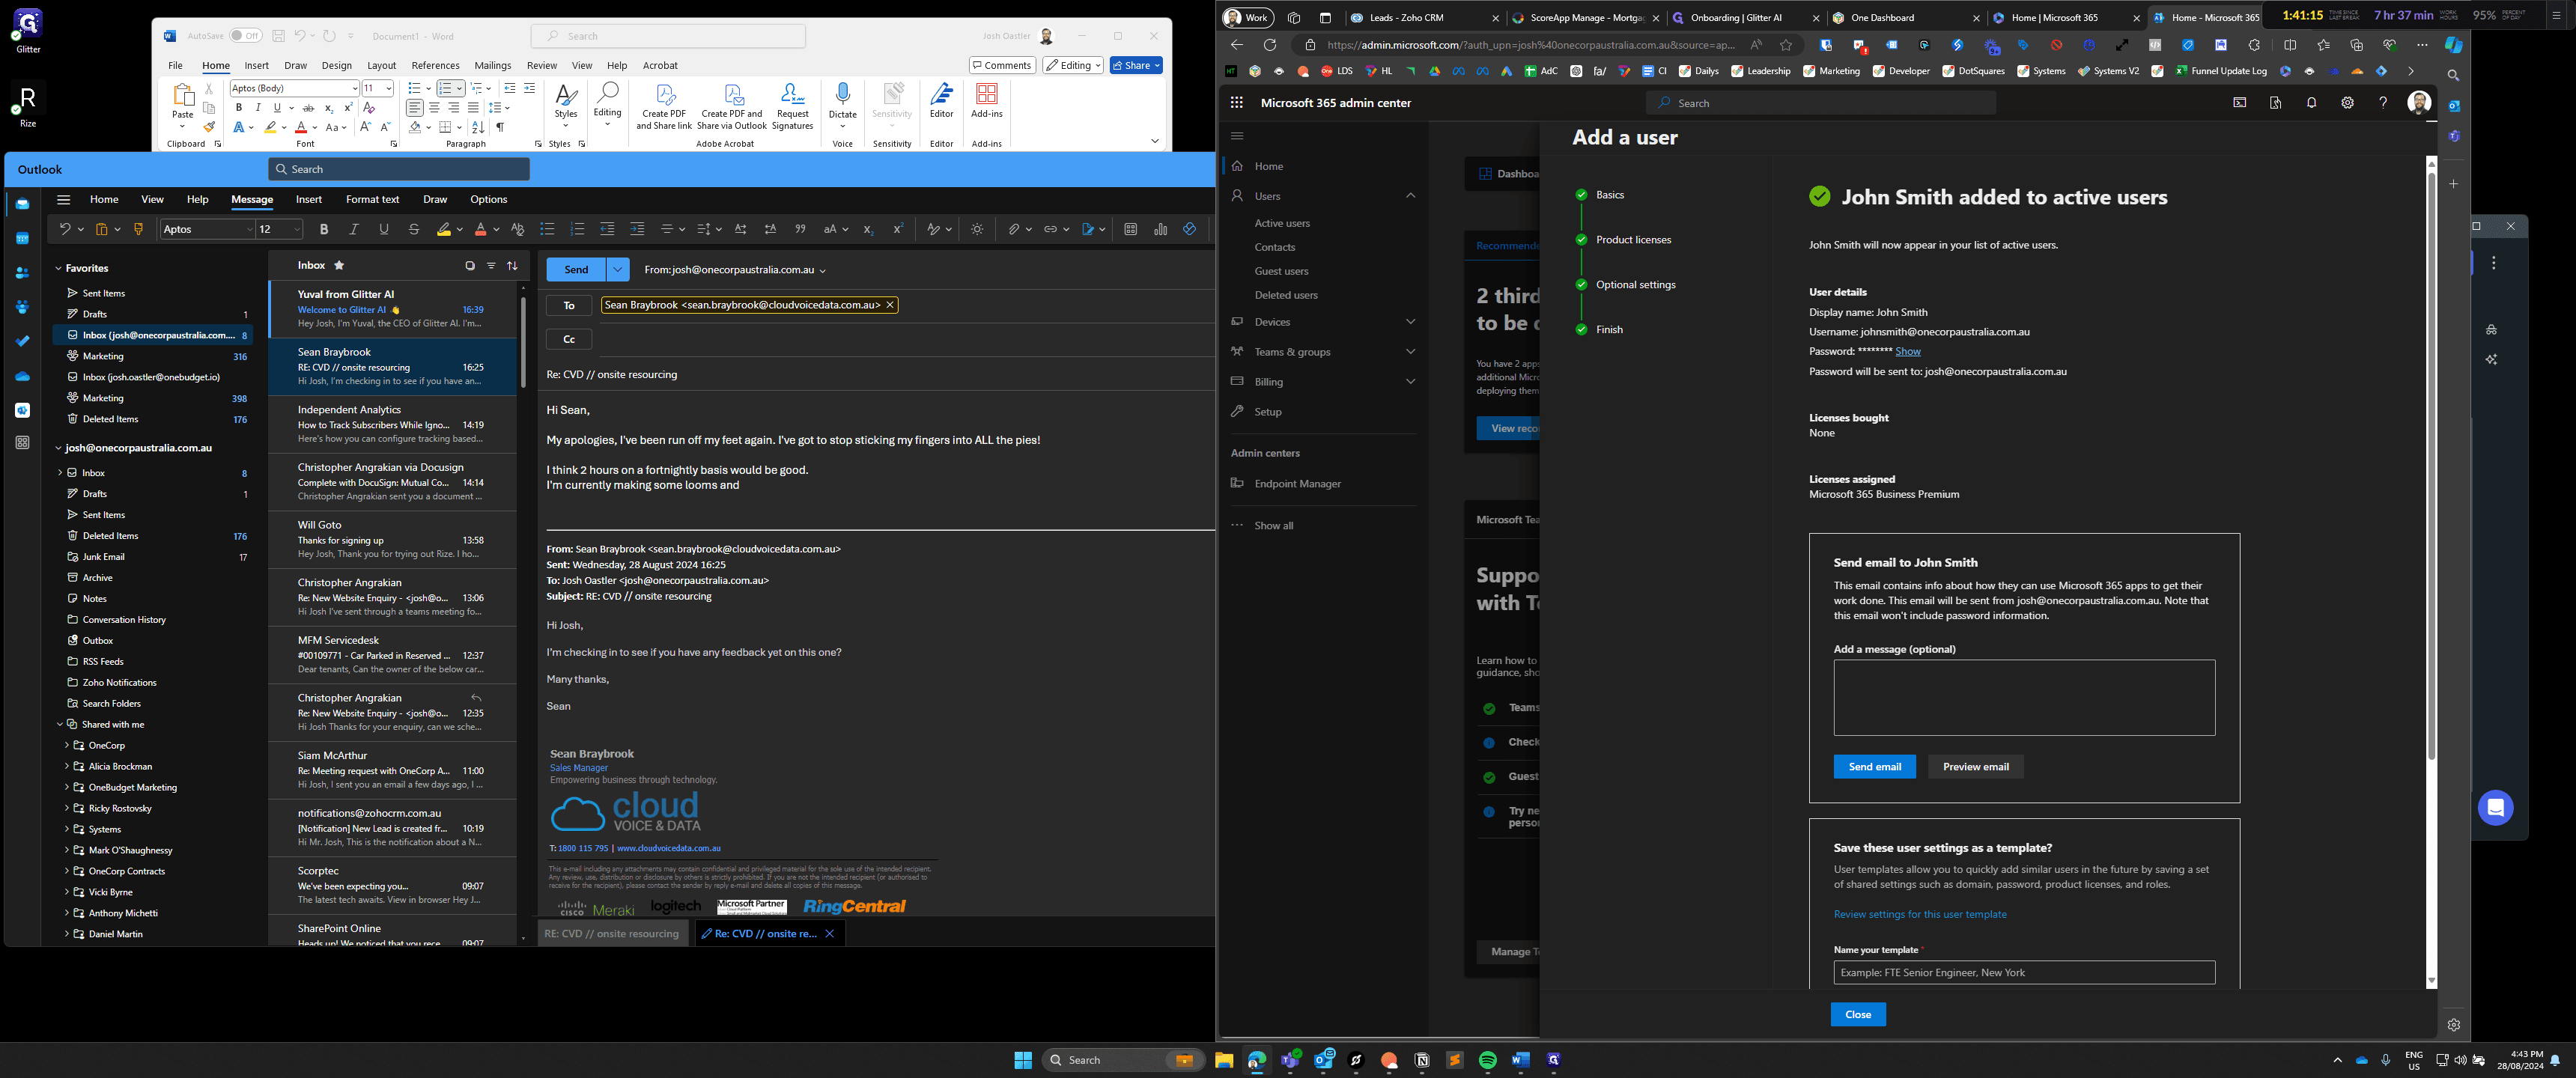This screenshot has height=1078, width=2576.
Task: Open the Send button dropdown arrow
Action: 618,269
